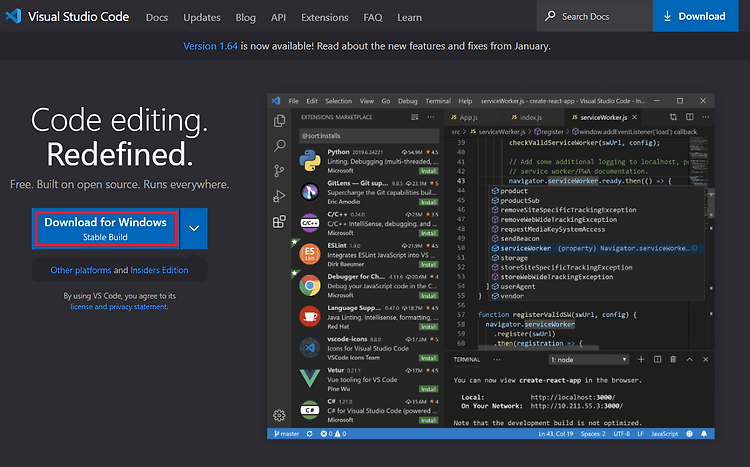This screenshot has height=467, width=750.
Task: Click the split terminal icon
Action: (x=658, y=359)
